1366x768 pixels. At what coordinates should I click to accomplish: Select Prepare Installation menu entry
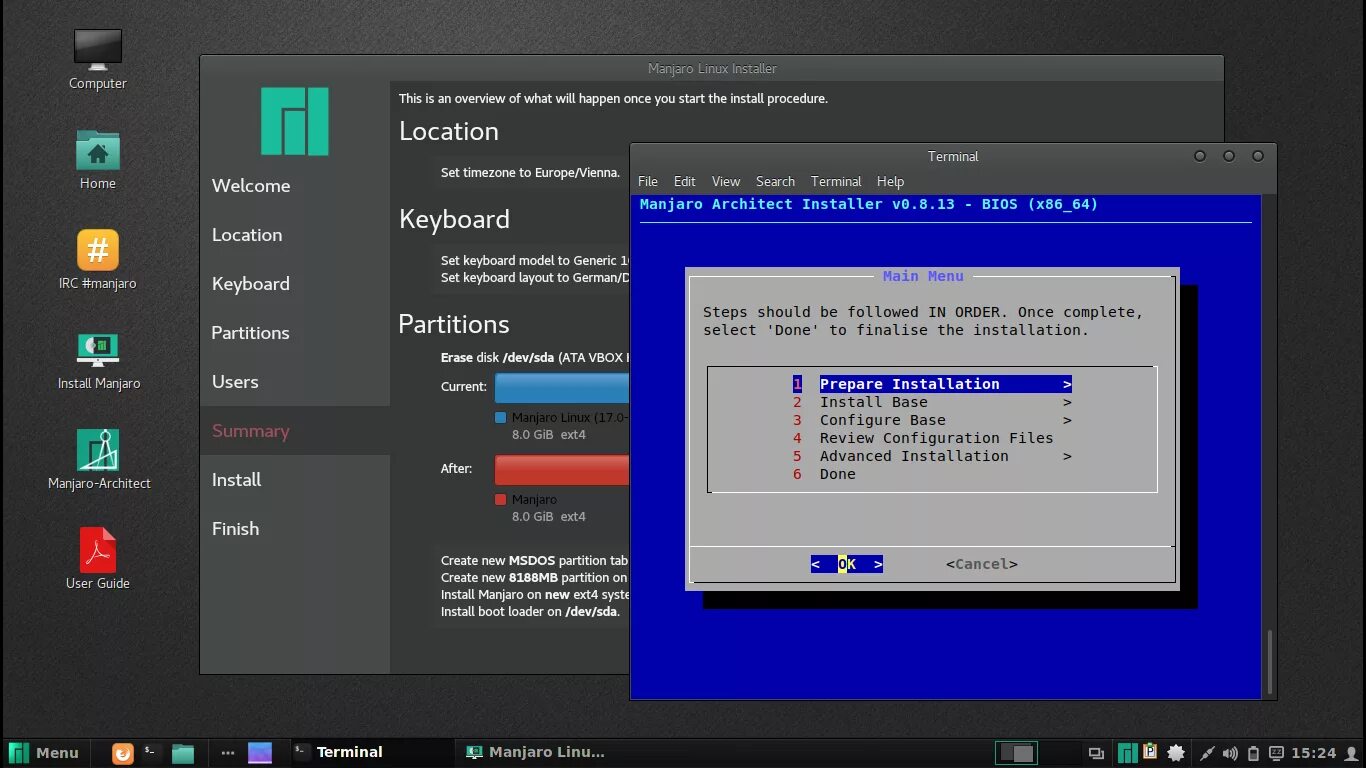click(x=932, y=384)
